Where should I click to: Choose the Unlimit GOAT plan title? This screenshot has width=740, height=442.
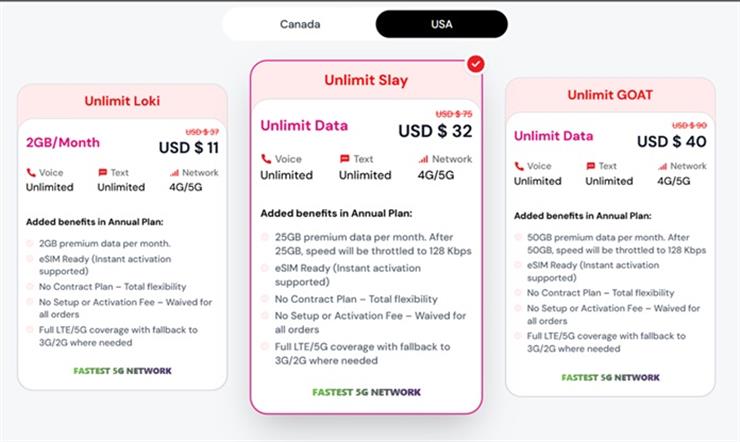tap(610, 95)
